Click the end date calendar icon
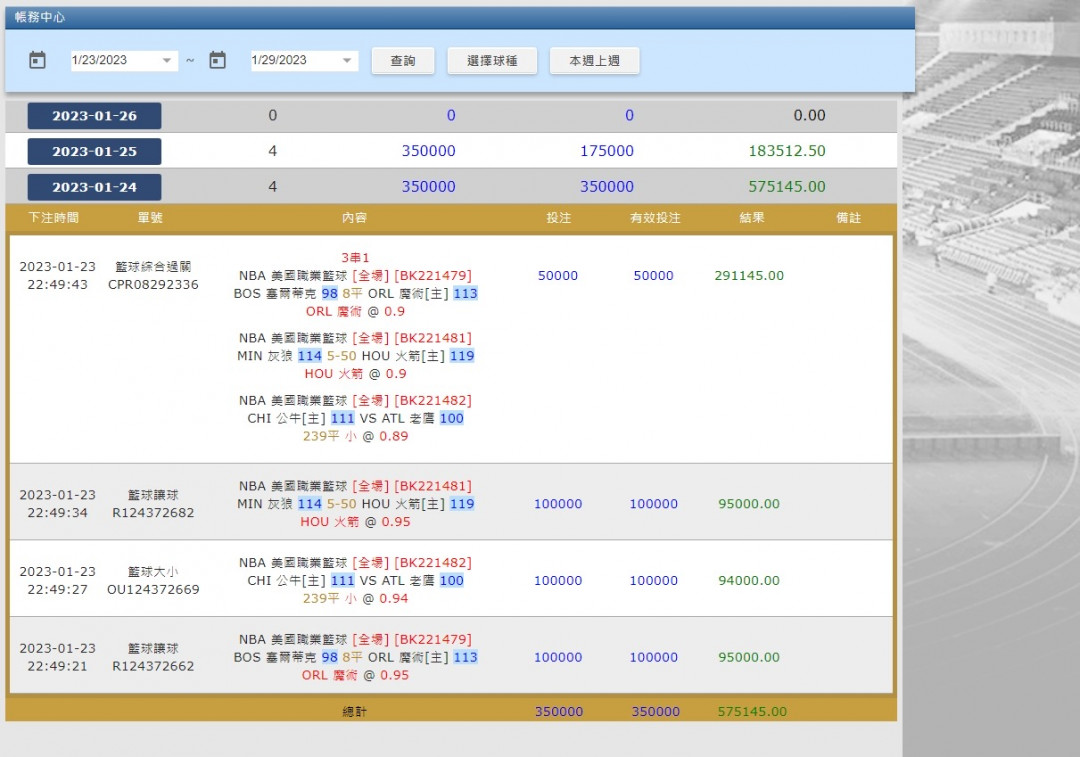This screenshot has height=757, width=1080. coord(217,60)
